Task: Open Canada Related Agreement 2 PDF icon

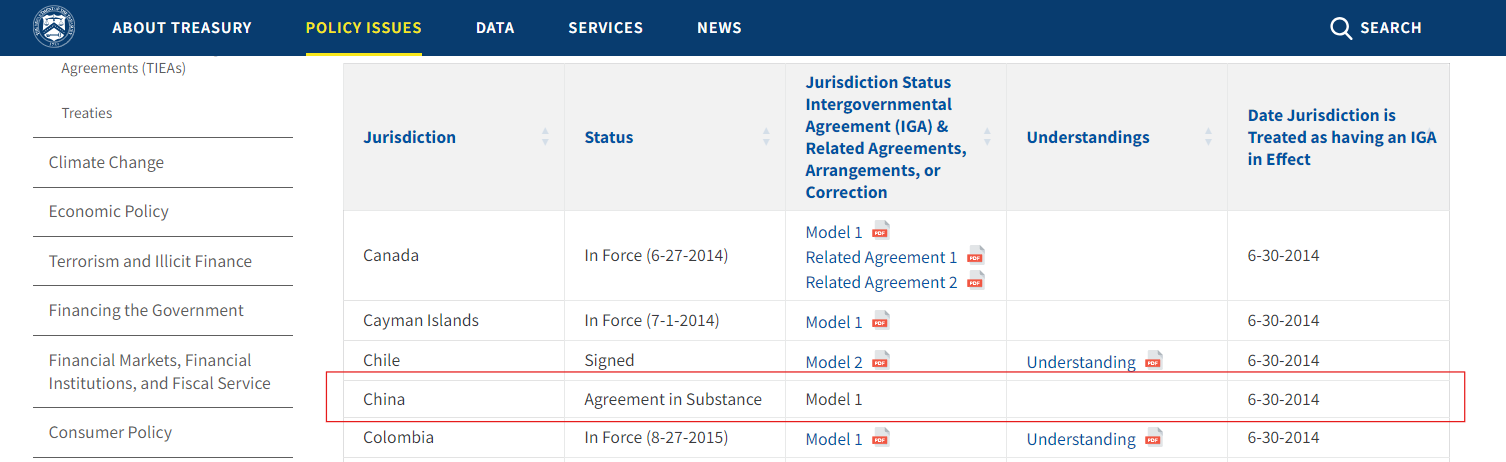Action: pos(976,280)
